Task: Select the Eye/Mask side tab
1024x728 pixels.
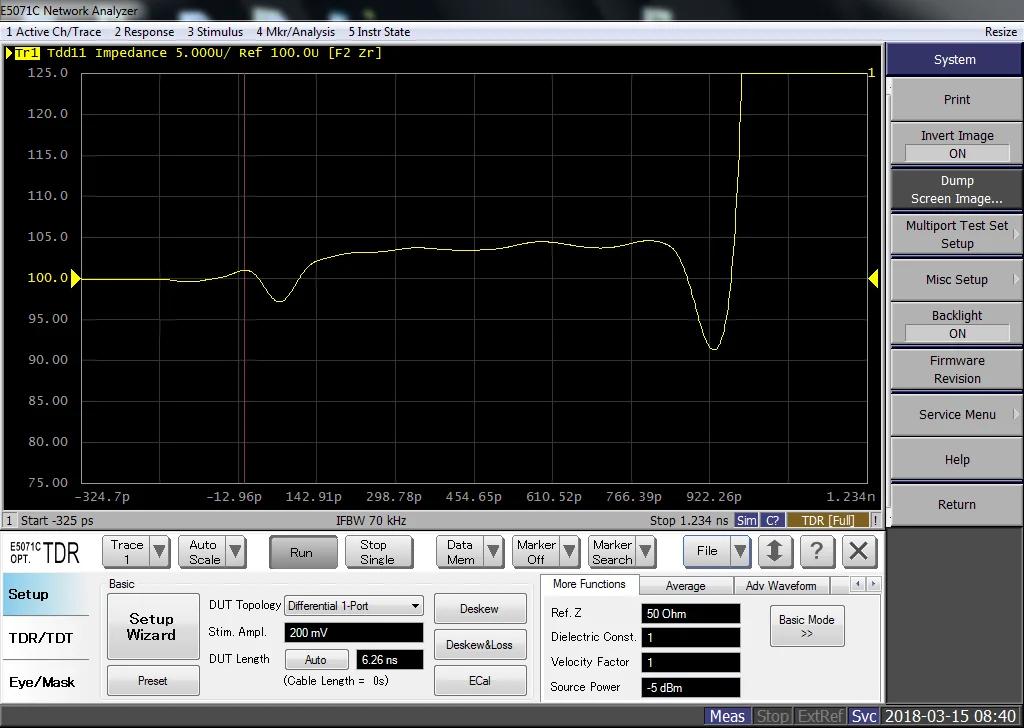Action: [45, 682]
